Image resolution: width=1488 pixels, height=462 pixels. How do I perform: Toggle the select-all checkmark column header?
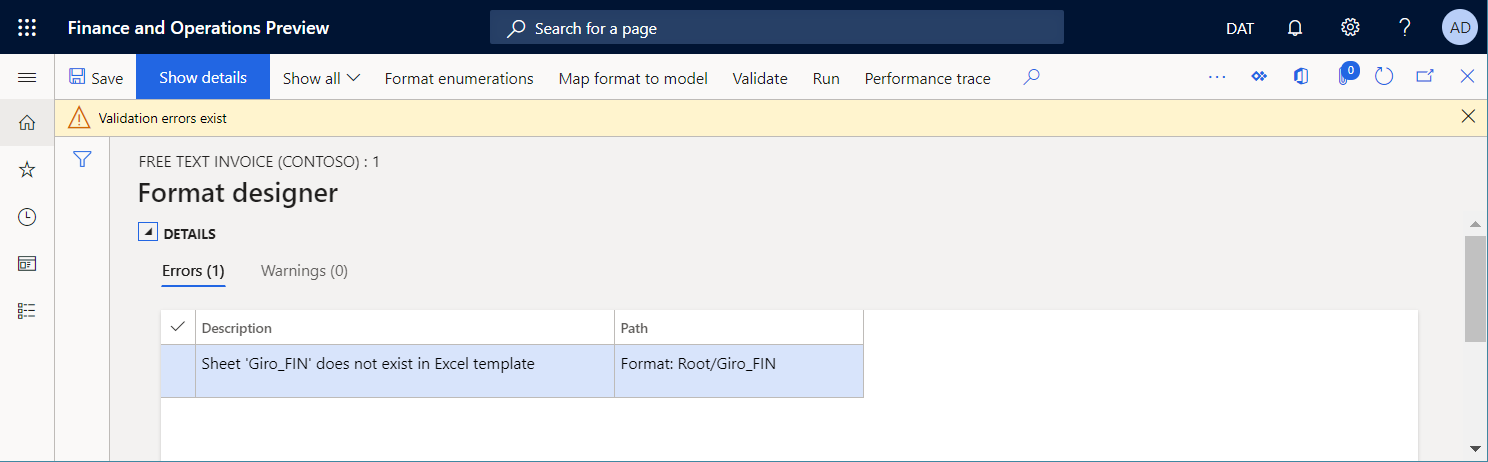click(x=178, y=327)
